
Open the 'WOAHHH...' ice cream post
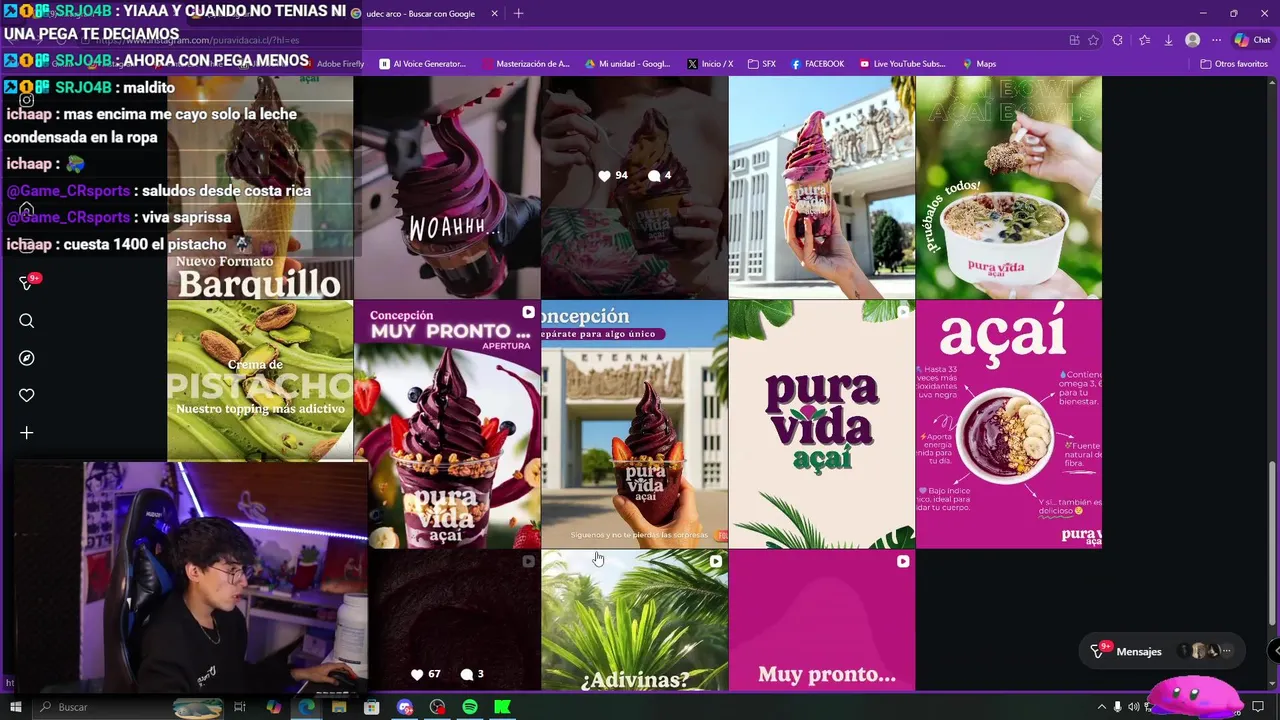447,188
